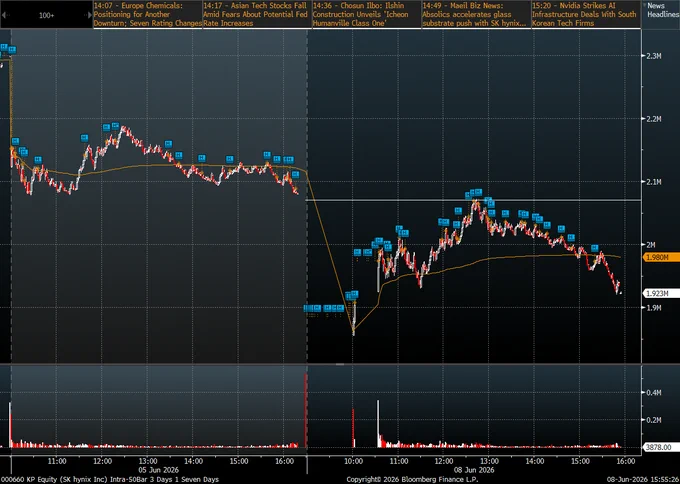The image size is (680, 484).
Task: Click the 13:00 time label under 05 Jun
Action: [148, 461]
